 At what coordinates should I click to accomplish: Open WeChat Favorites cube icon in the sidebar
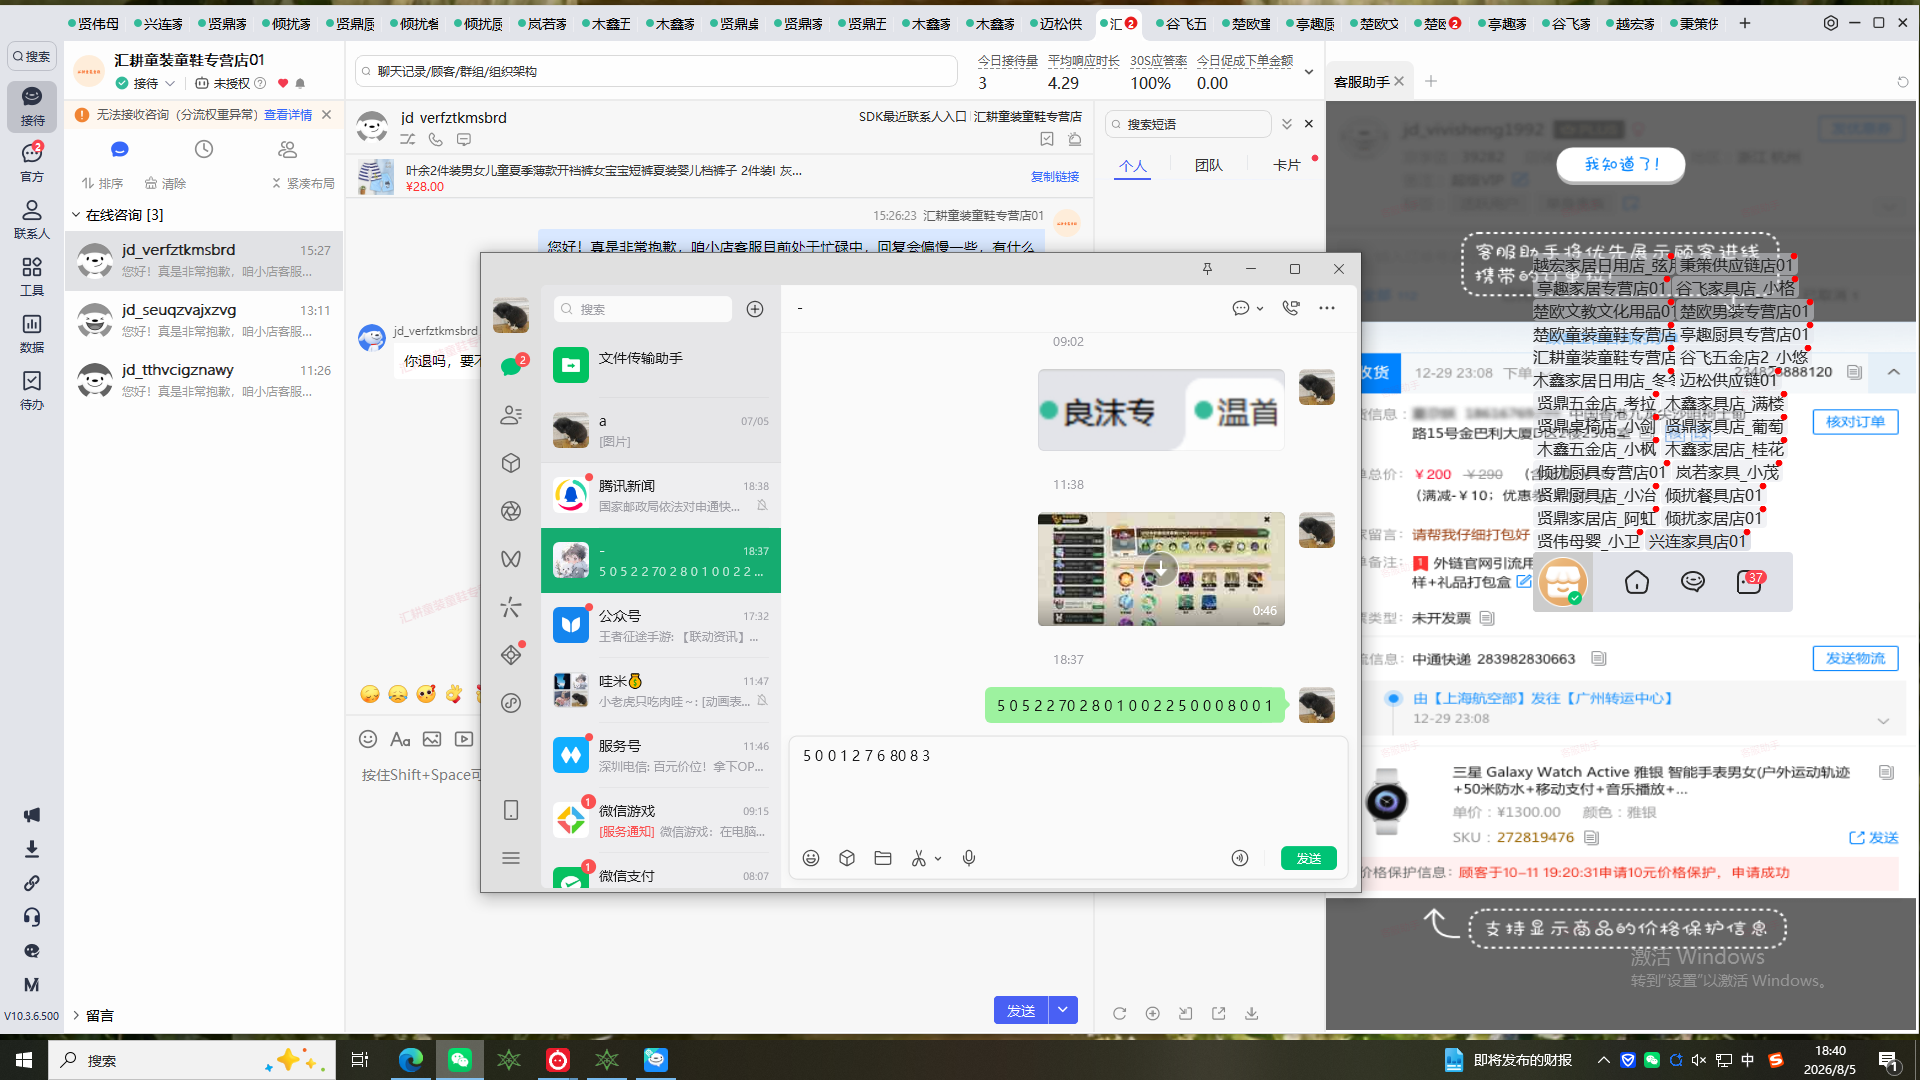click(x=511, y=463)
